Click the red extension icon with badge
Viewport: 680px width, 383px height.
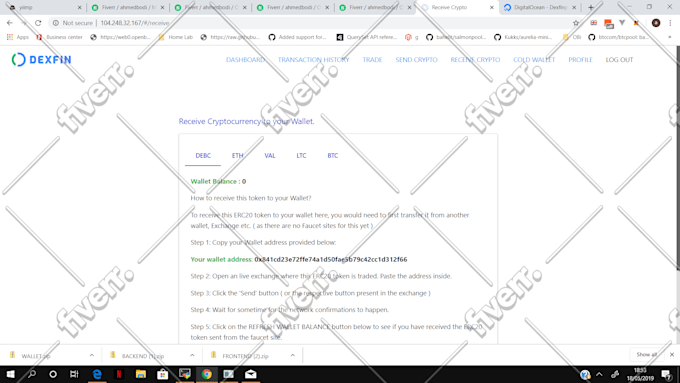pos(608,23)
